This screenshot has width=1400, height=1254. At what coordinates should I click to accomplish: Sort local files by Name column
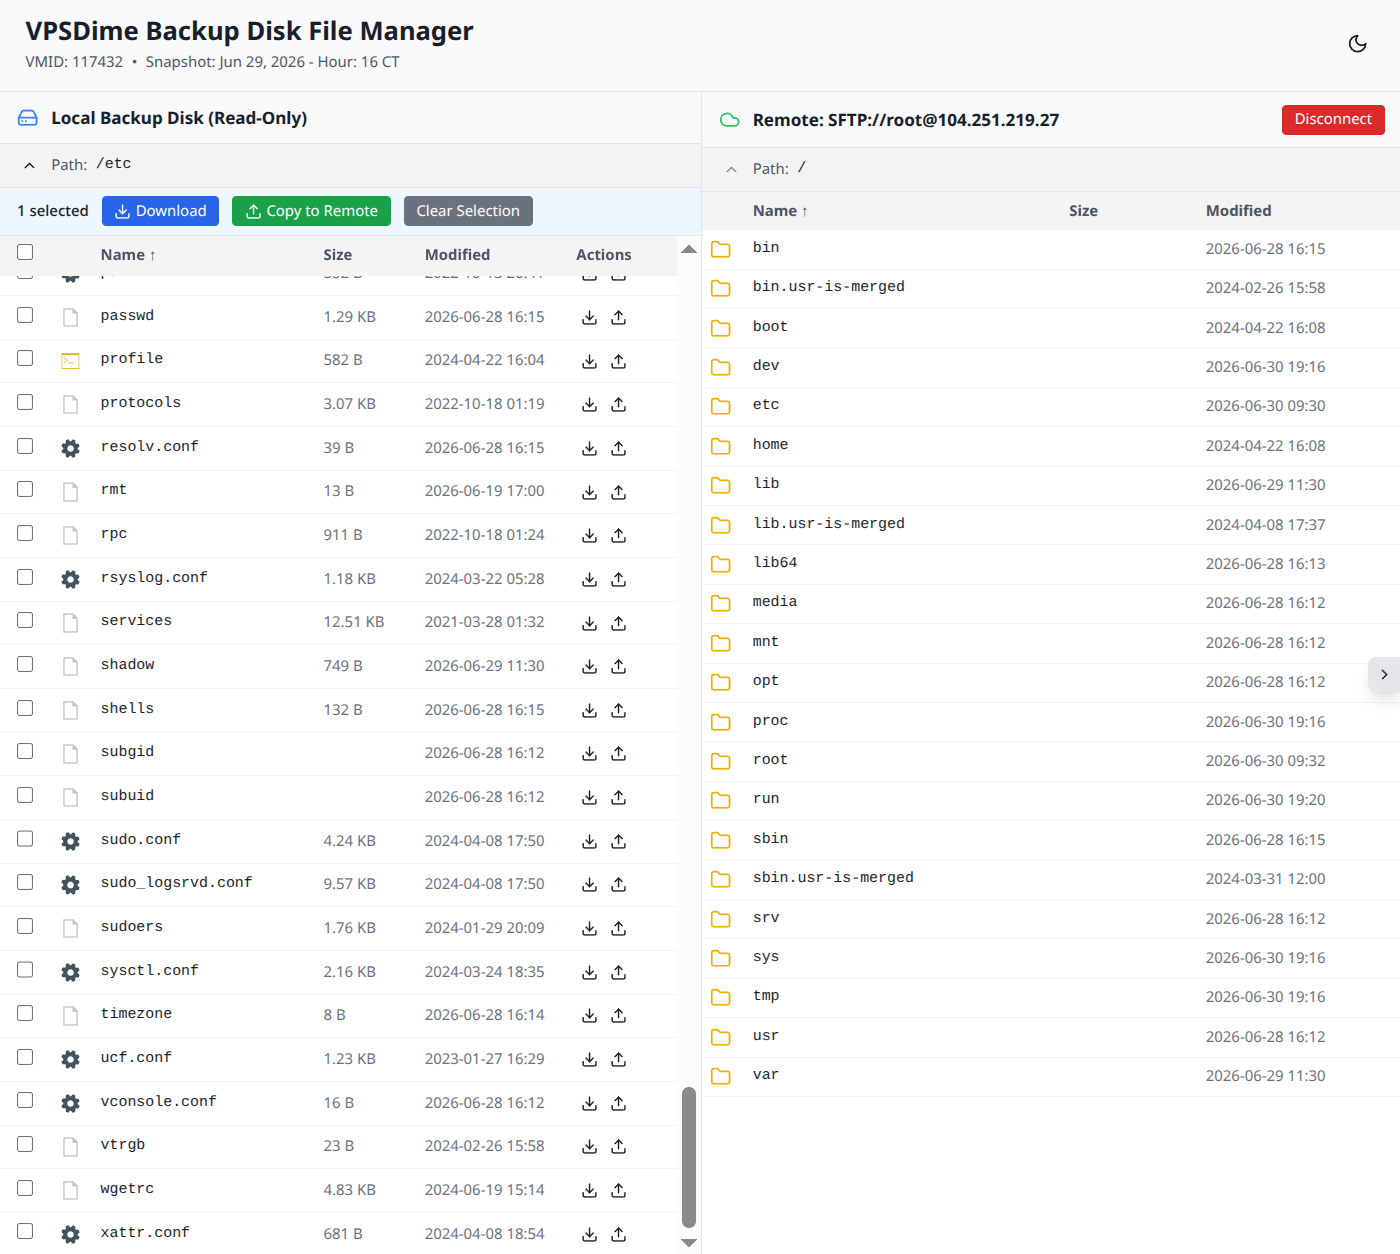tap(128, 255)
